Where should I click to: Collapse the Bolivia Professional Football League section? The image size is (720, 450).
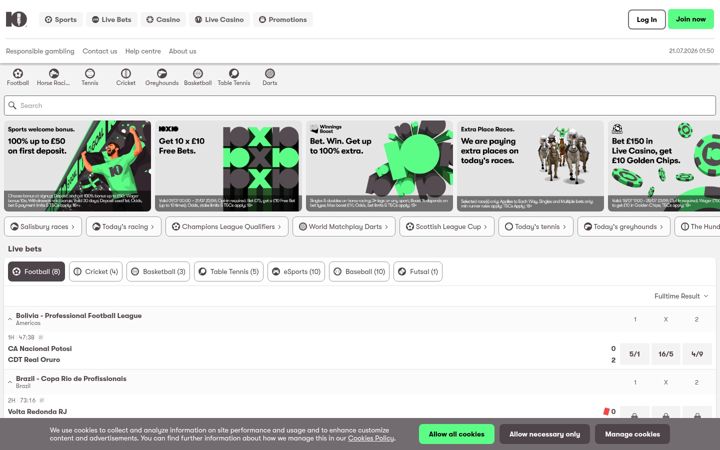(x=10, y=319)
